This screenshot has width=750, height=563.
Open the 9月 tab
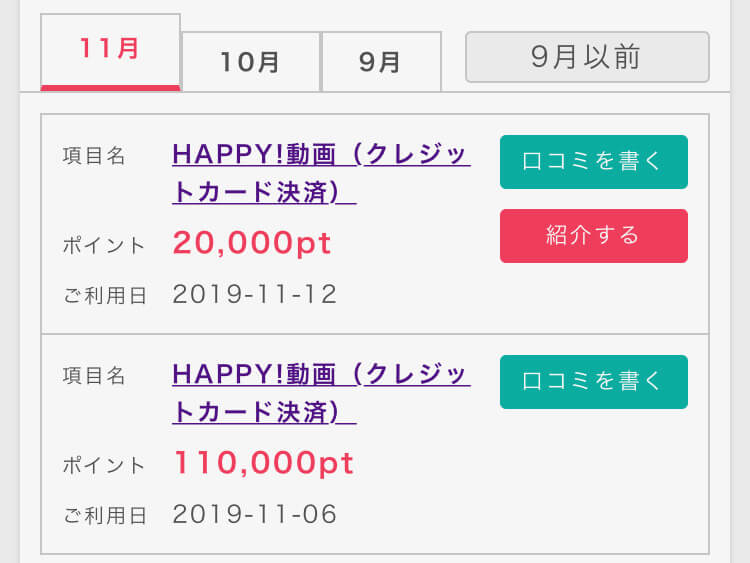click(x=380, y=62)
